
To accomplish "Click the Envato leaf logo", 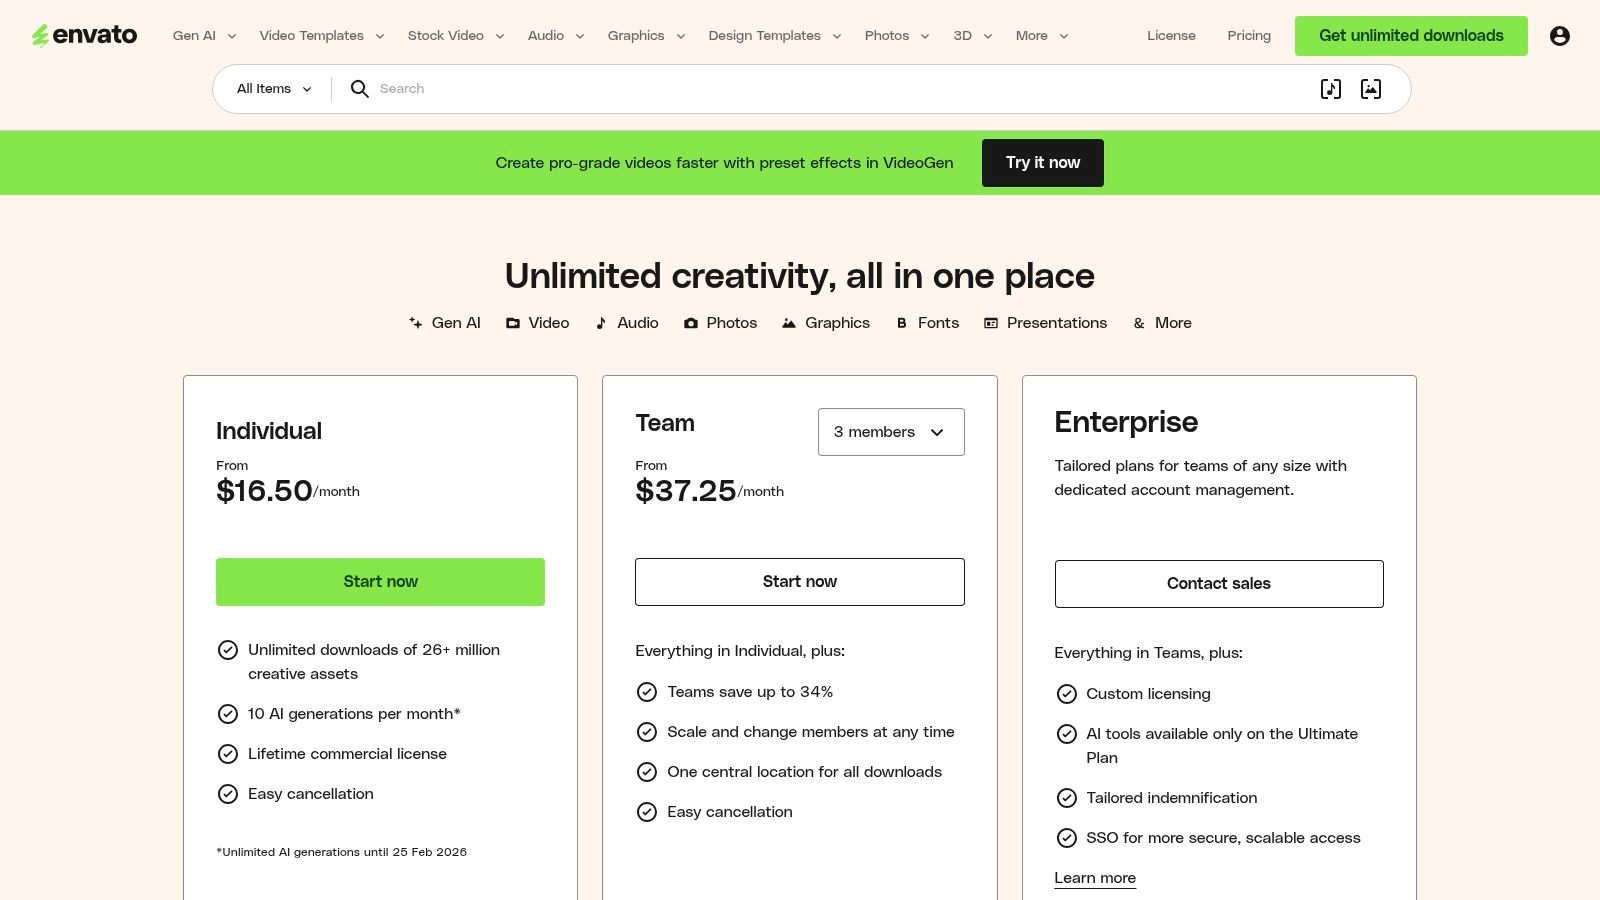I will (x=85, y=35).
